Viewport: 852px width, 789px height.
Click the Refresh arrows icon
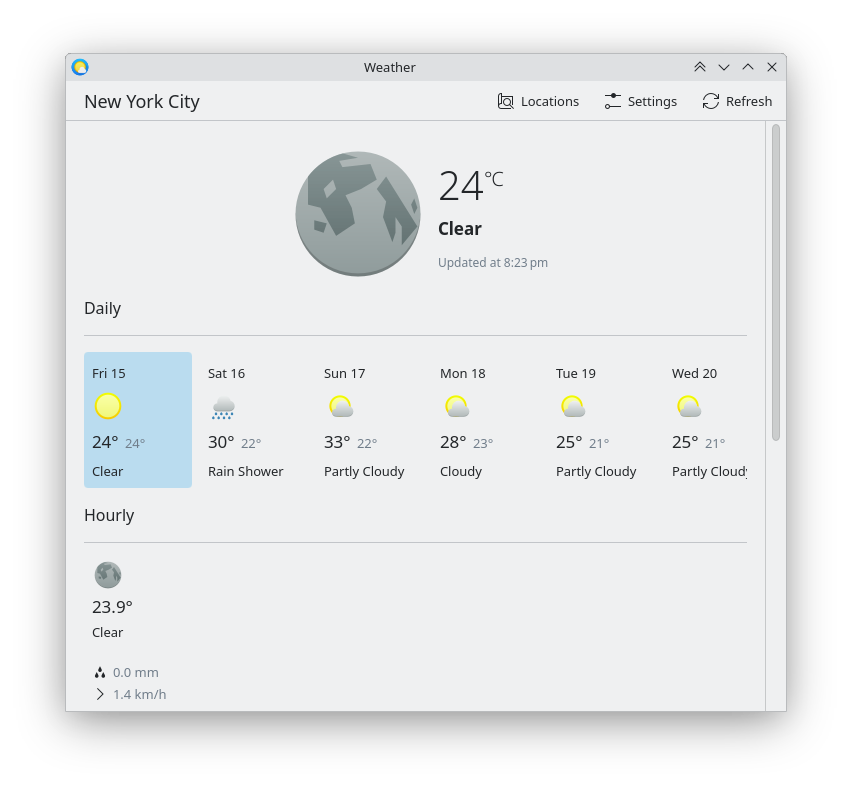click(711, 101)
